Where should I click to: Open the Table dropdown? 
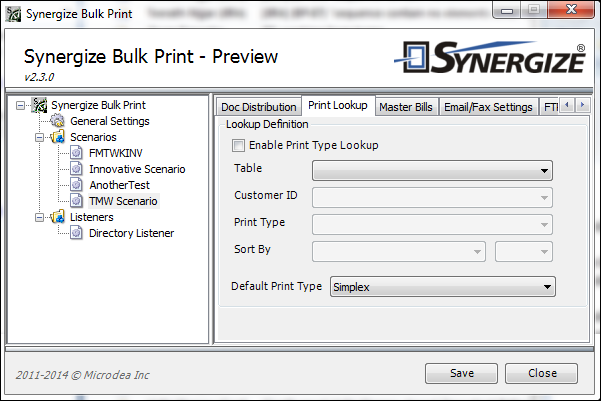432,171
